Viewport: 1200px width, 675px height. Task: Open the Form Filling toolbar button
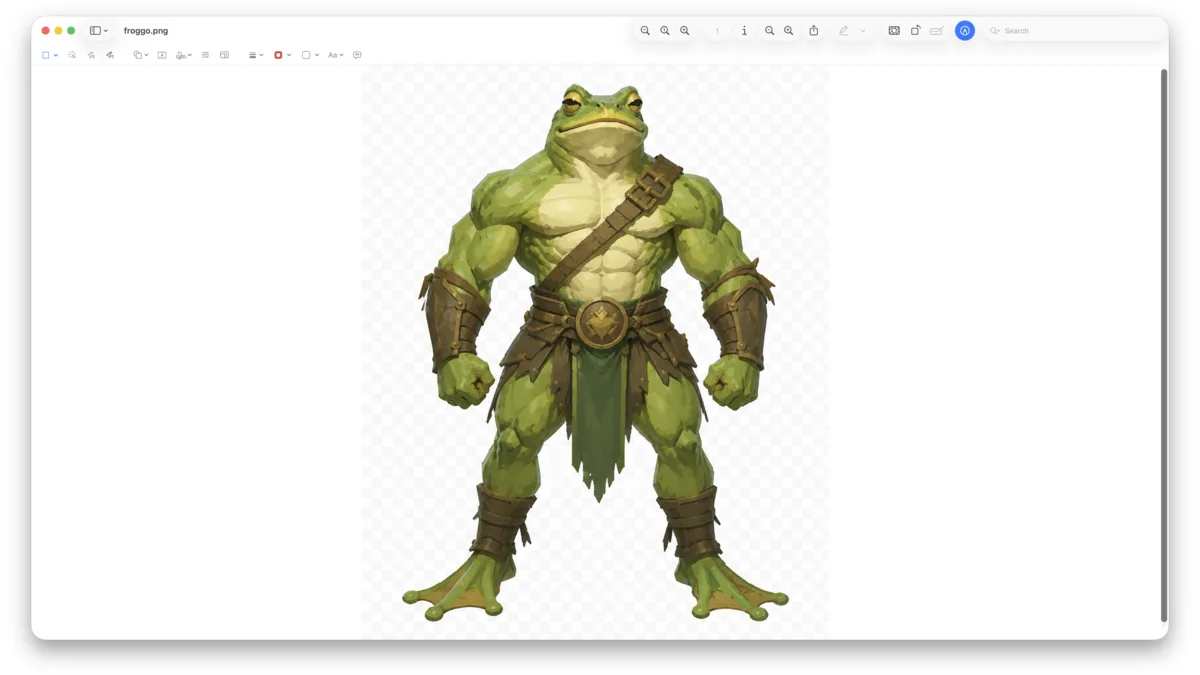(x=936, y=31)
